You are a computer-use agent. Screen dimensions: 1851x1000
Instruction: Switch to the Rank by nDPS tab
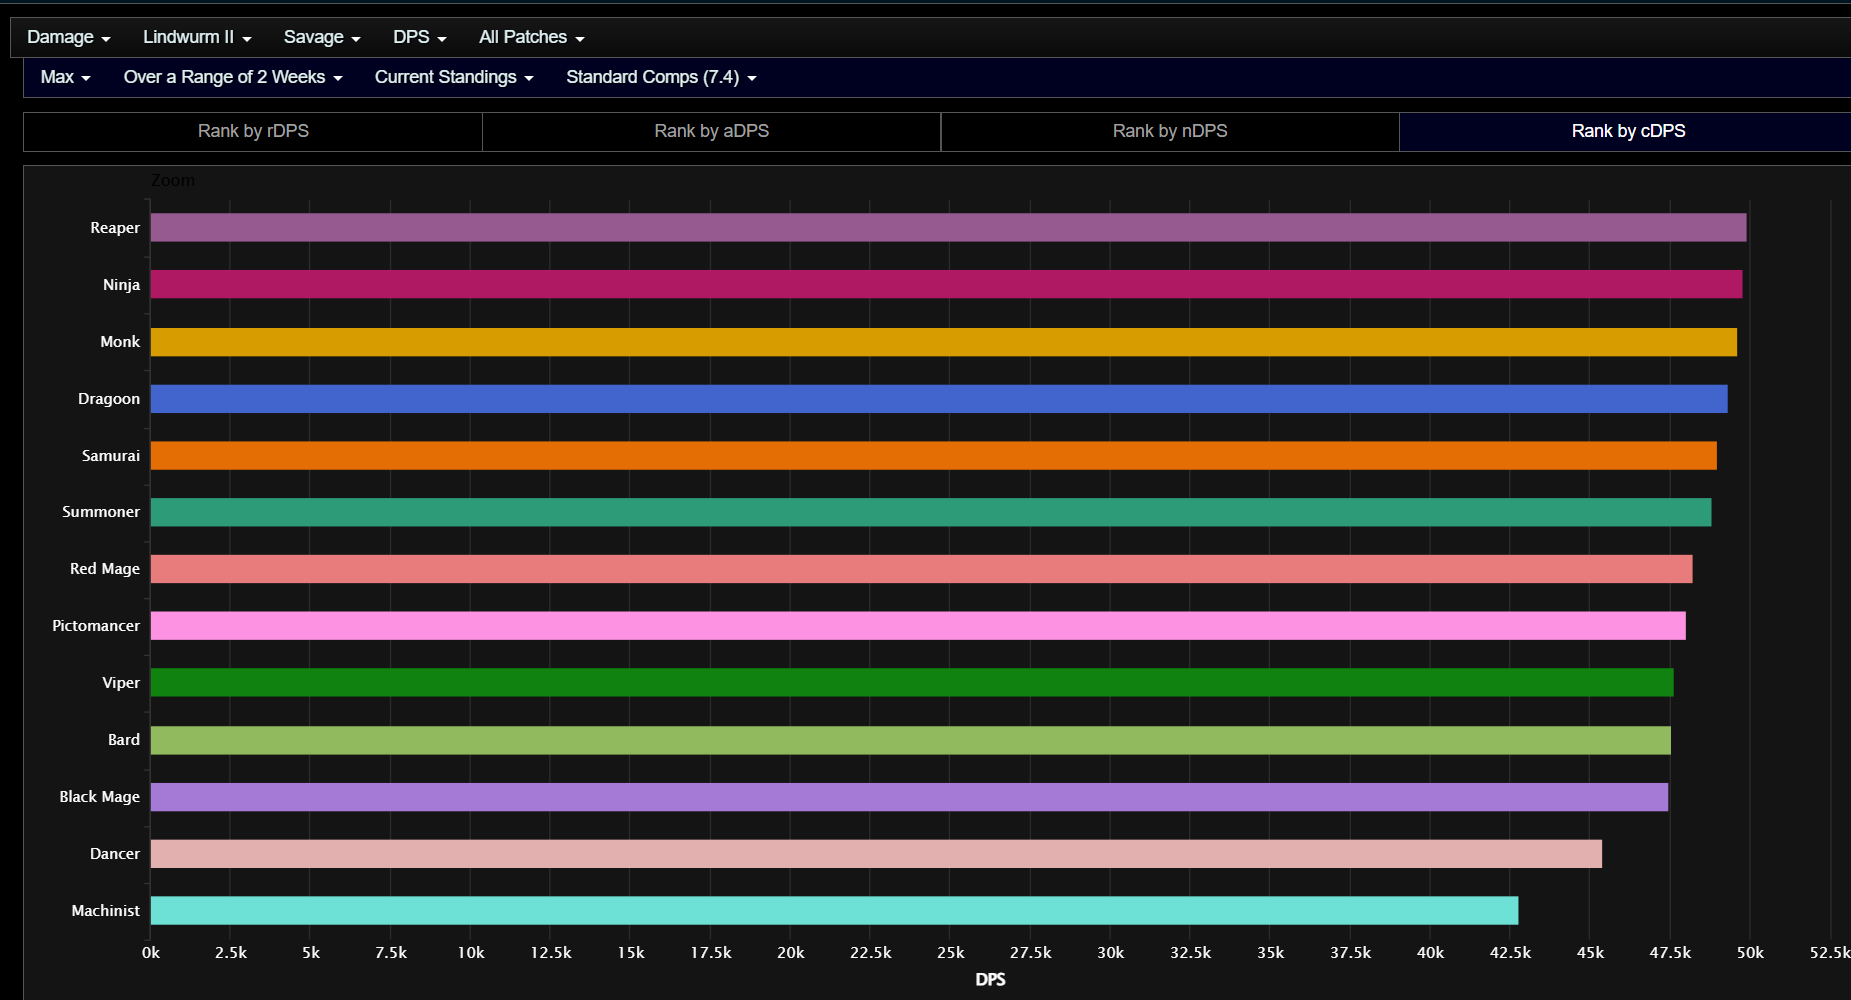[x=1170, y=131]
